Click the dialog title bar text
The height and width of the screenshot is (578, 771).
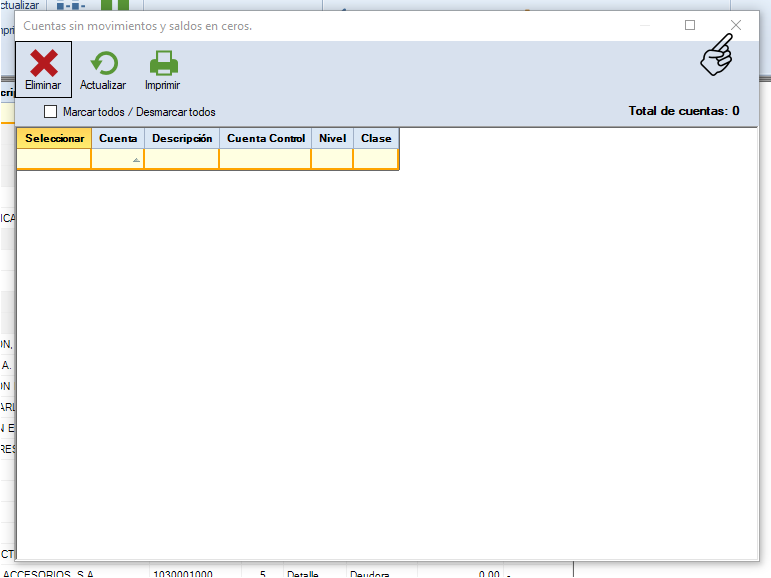[x=138, y=26]
